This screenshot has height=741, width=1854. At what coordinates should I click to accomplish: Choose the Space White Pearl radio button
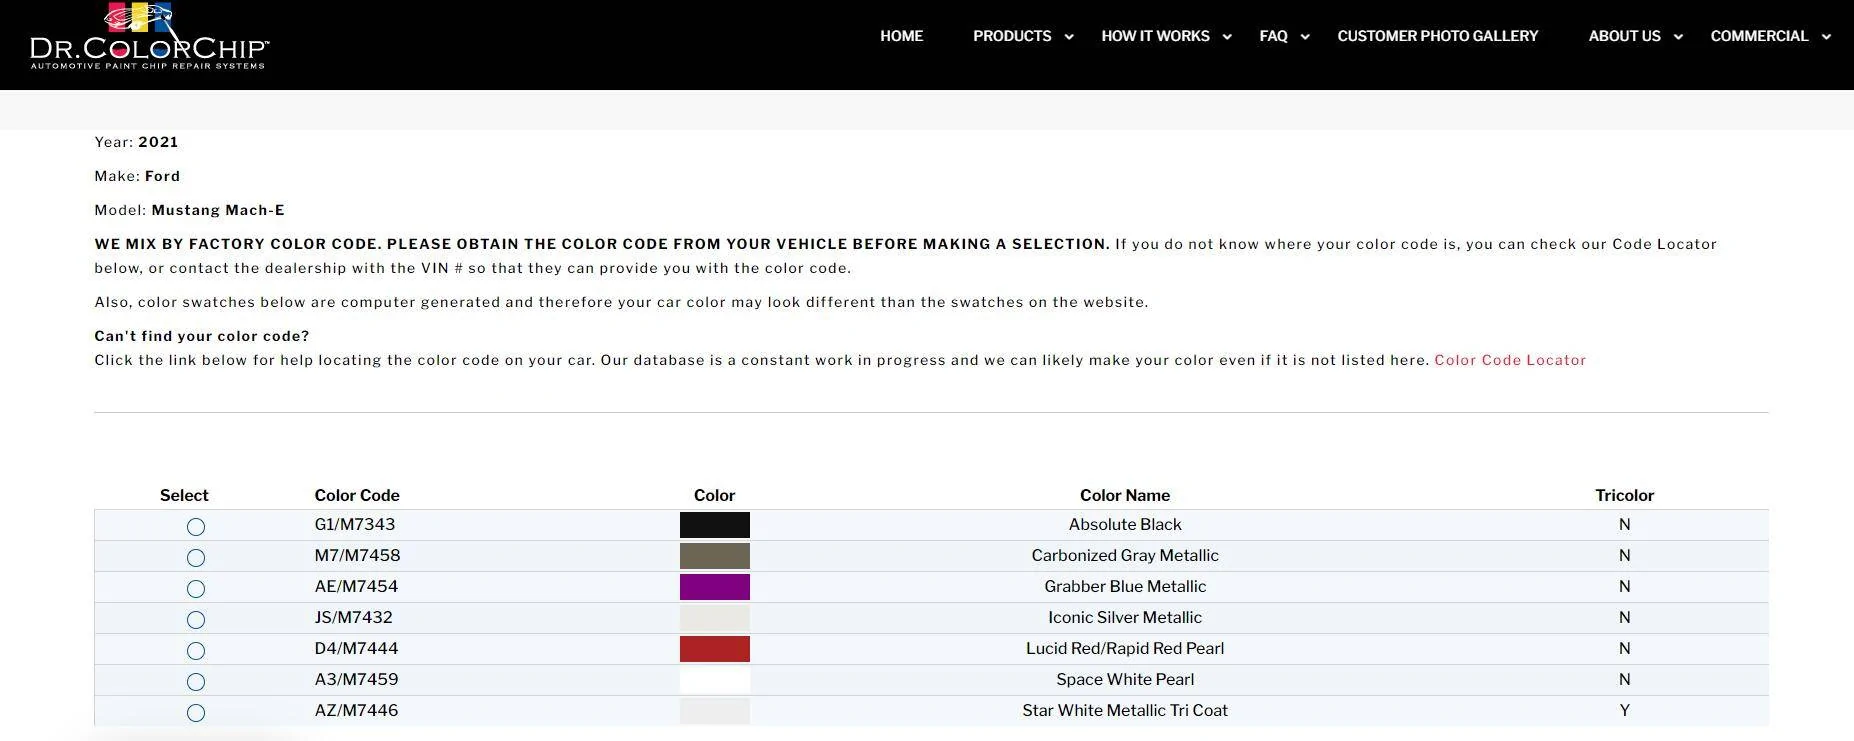point(196,682)
